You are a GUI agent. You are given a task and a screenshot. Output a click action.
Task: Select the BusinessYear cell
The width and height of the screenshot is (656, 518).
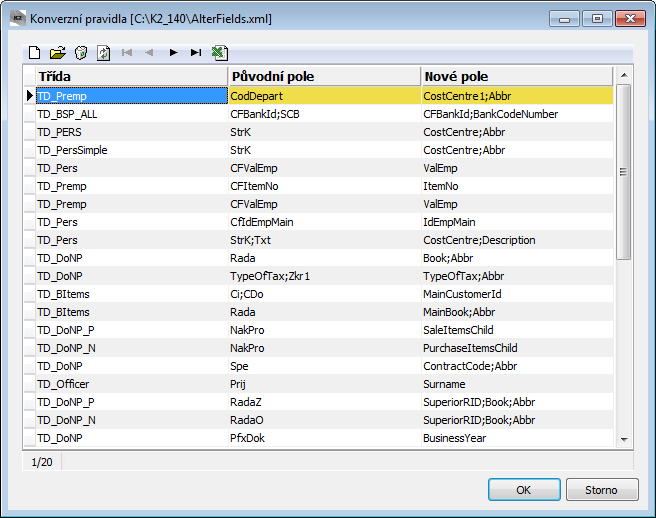517,438
